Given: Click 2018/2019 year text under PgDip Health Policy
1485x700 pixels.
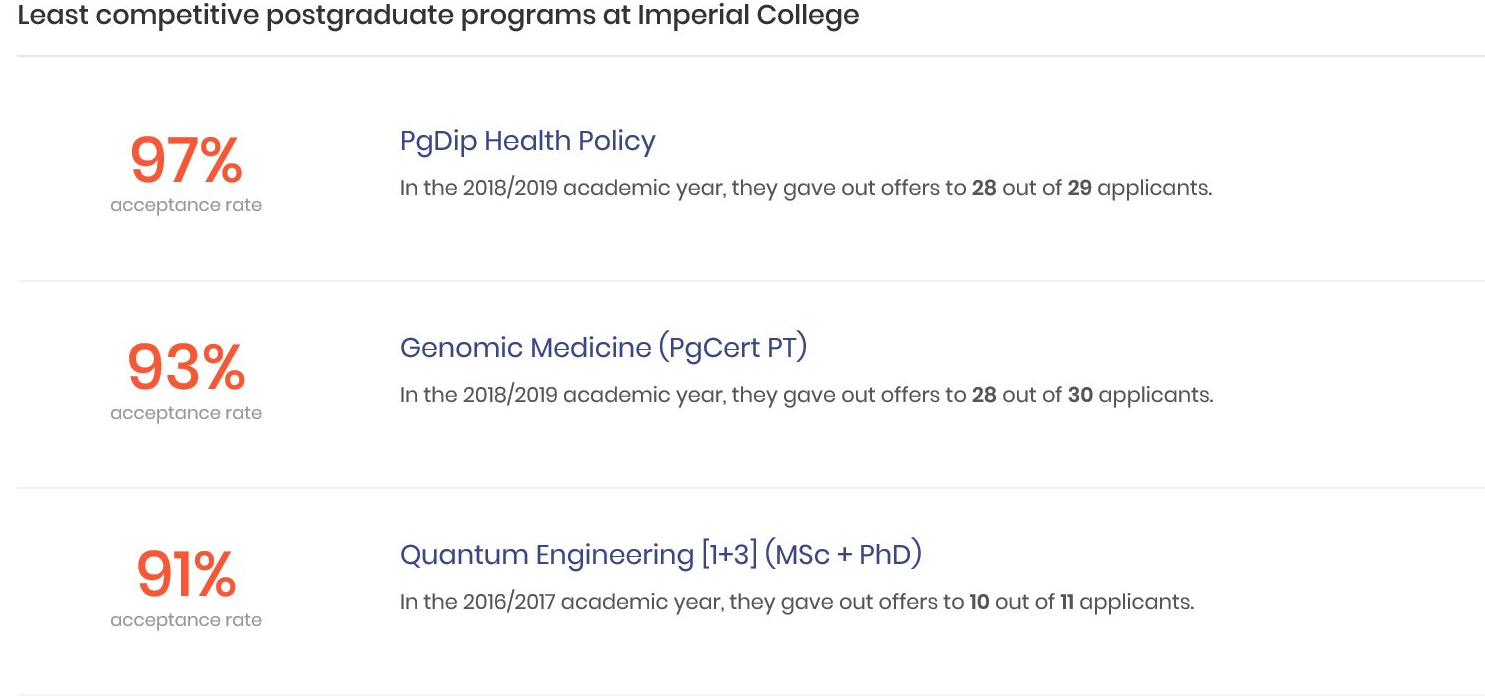Looking at the screenshot, I should point(510,188).
